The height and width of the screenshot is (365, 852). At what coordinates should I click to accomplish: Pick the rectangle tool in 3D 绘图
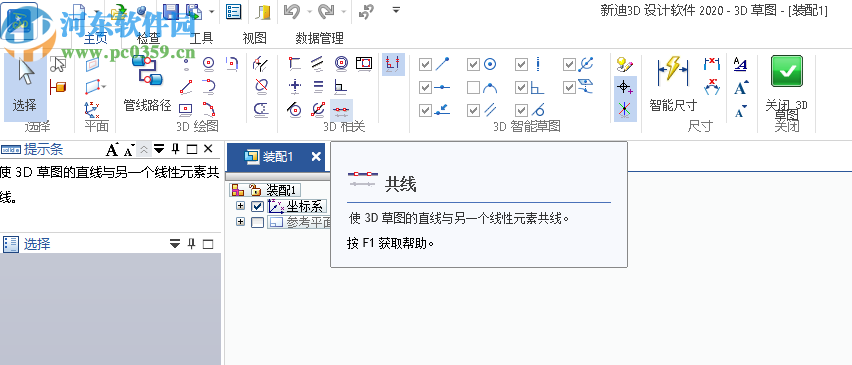[186, 109]
